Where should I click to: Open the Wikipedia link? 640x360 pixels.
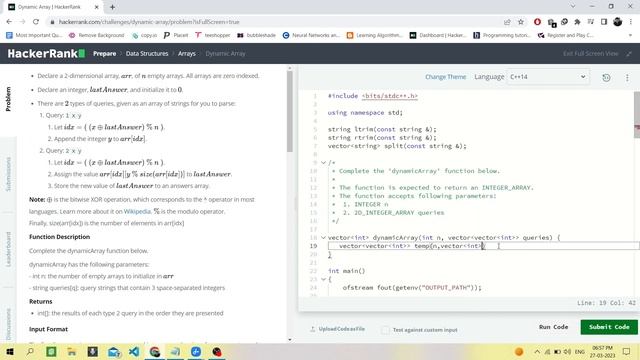(x=137, y=211)
